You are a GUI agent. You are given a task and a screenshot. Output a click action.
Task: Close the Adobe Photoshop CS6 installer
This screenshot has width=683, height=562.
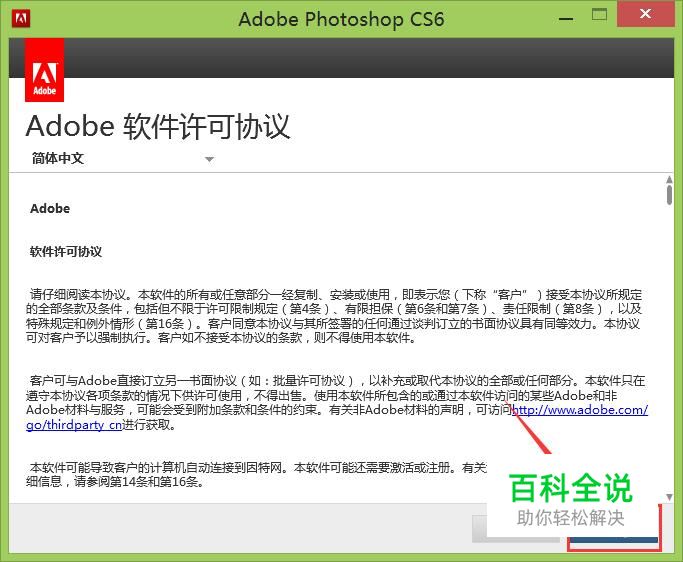point(646,14)
